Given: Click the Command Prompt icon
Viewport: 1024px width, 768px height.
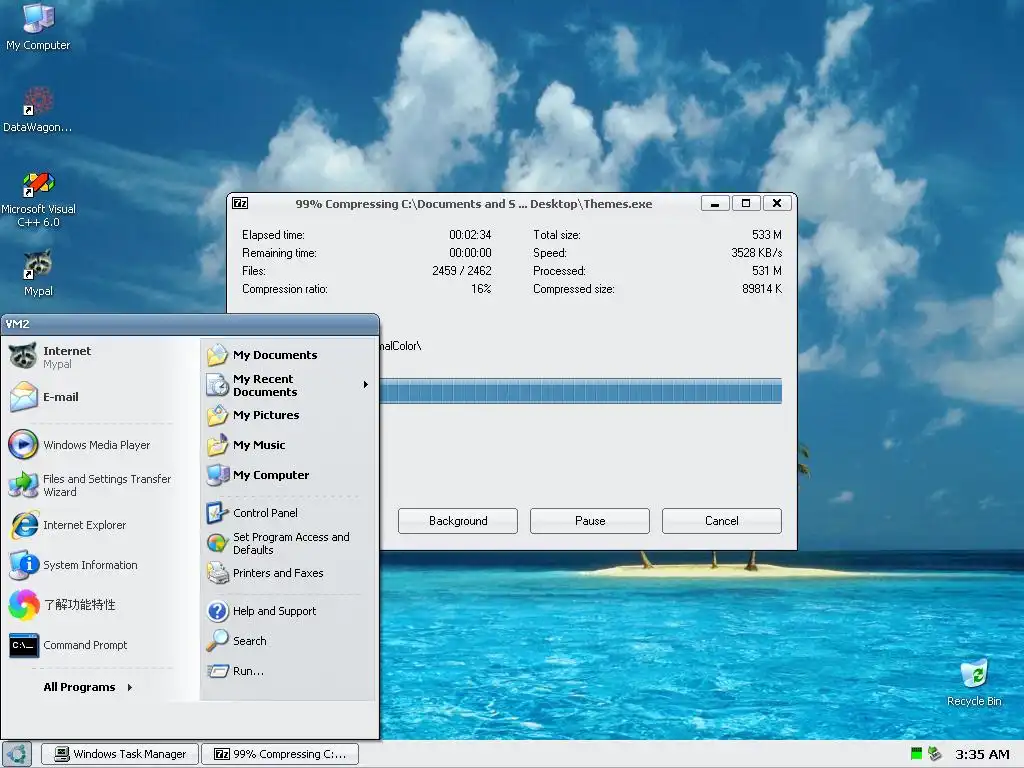Looking at the screenshot, I should (x=23, y=645).
